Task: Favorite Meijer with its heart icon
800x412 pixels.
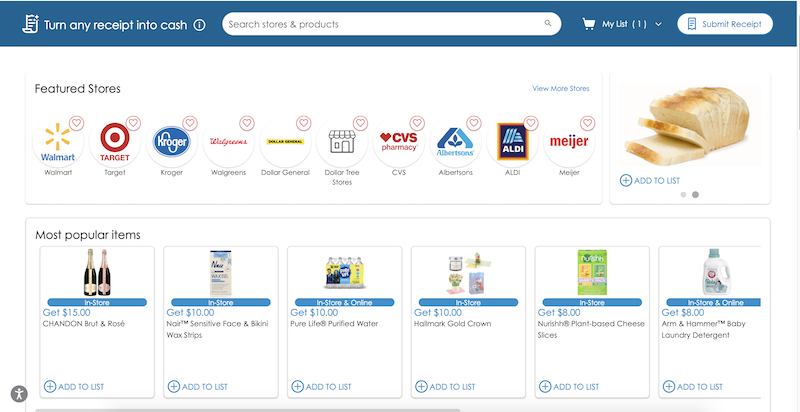Action: [588, 123]
